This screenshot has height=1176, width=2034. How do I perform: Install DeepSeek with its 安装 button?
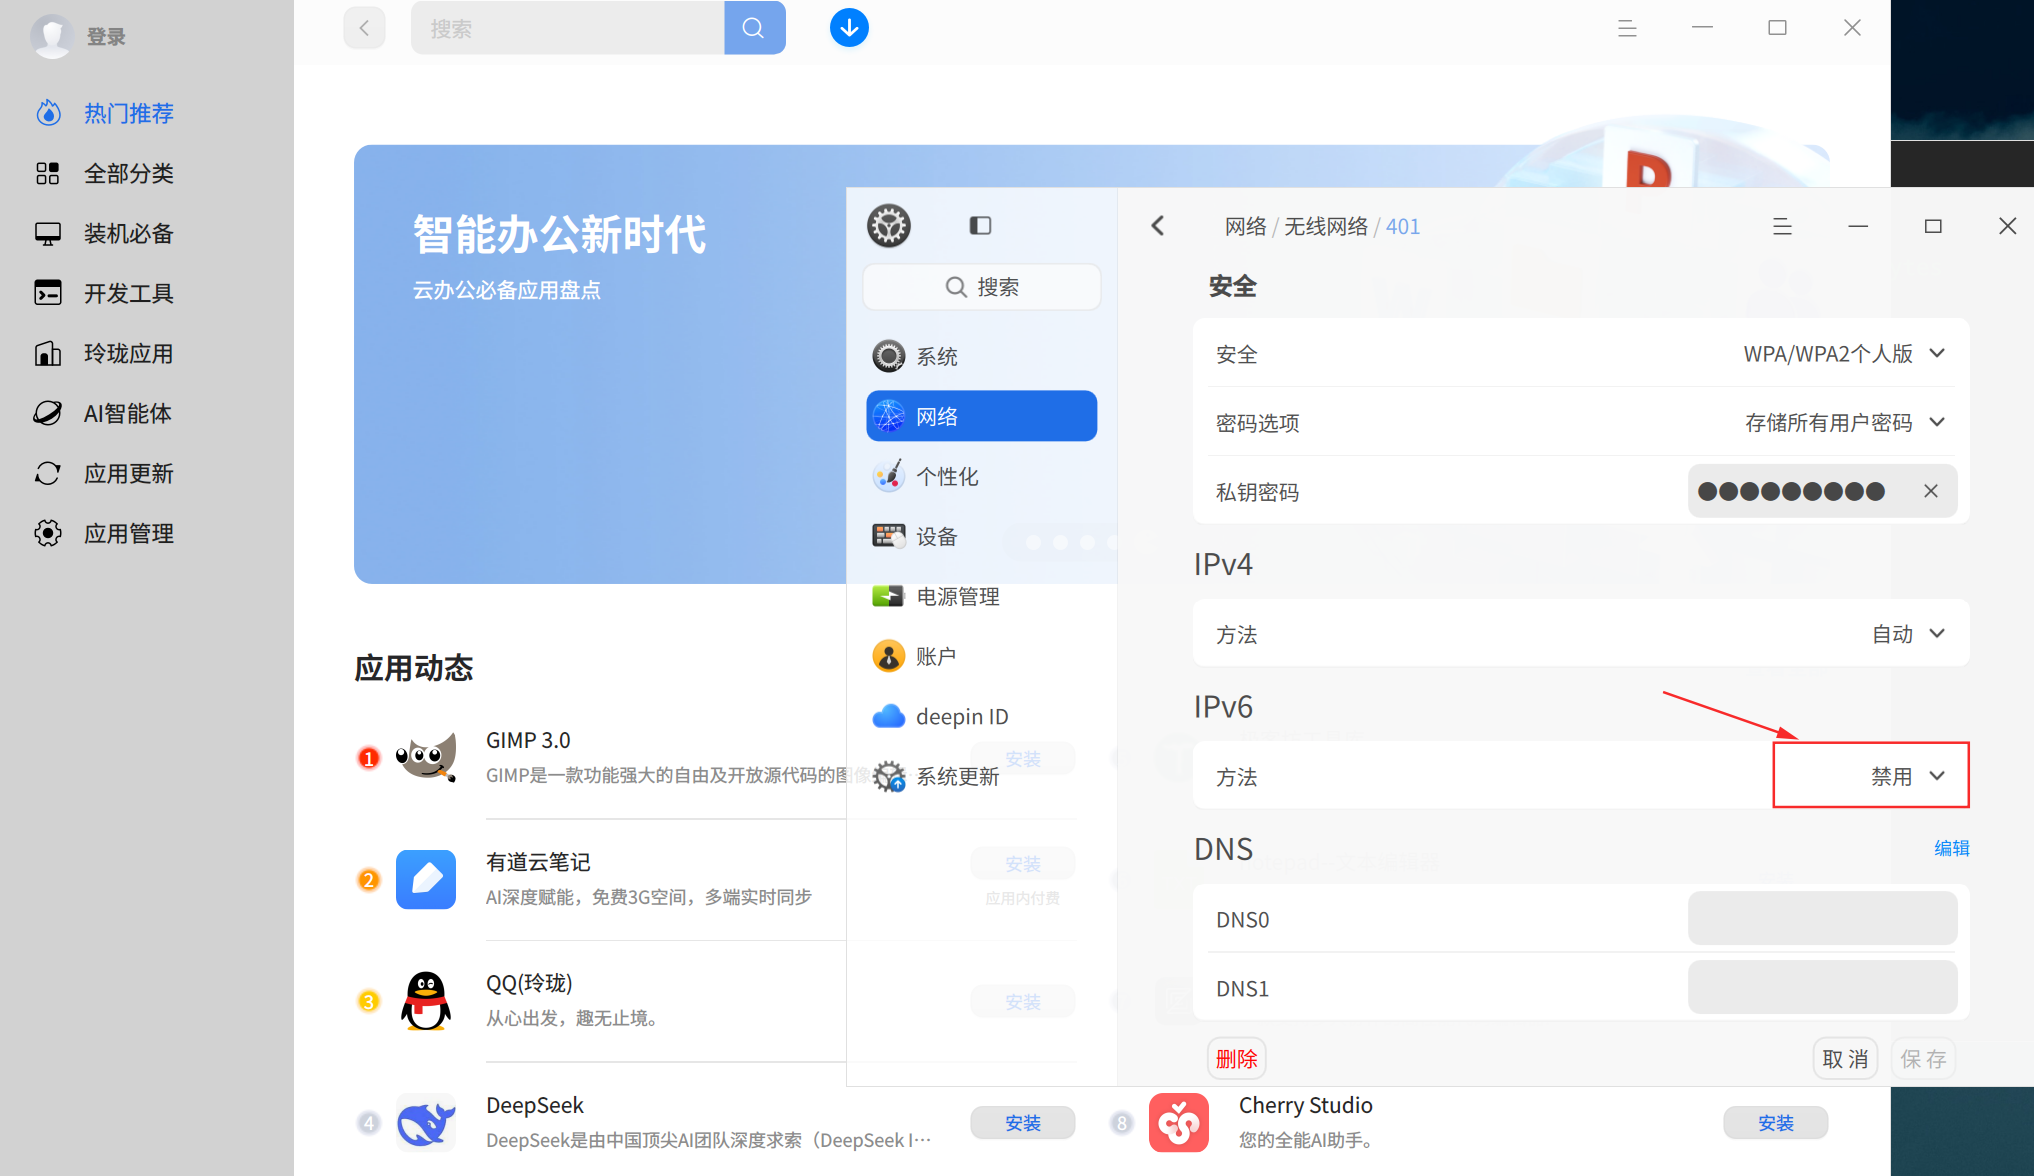click(1023, 1123)
